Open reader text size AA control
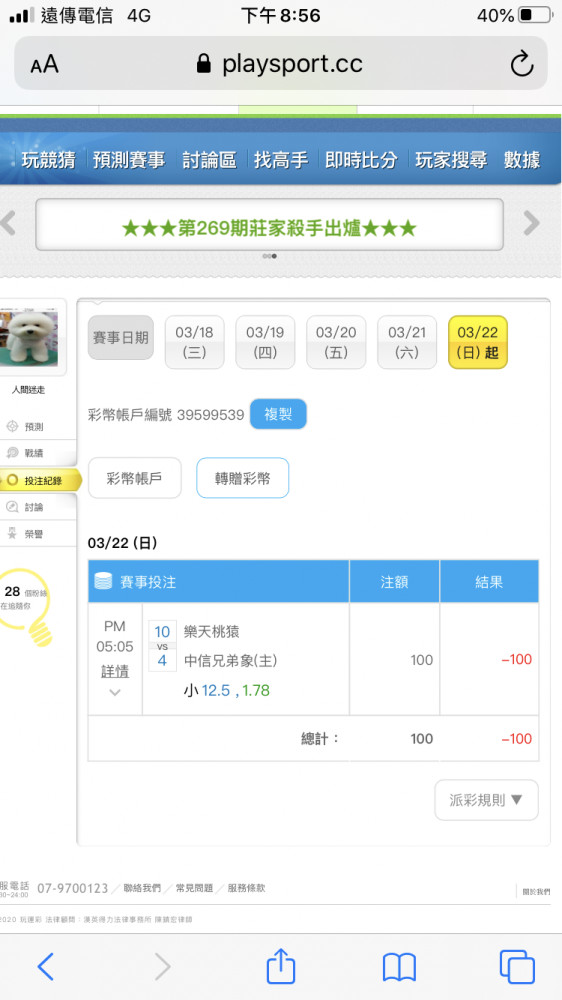The image size is (562, 1000). click(x=44, y=64)
